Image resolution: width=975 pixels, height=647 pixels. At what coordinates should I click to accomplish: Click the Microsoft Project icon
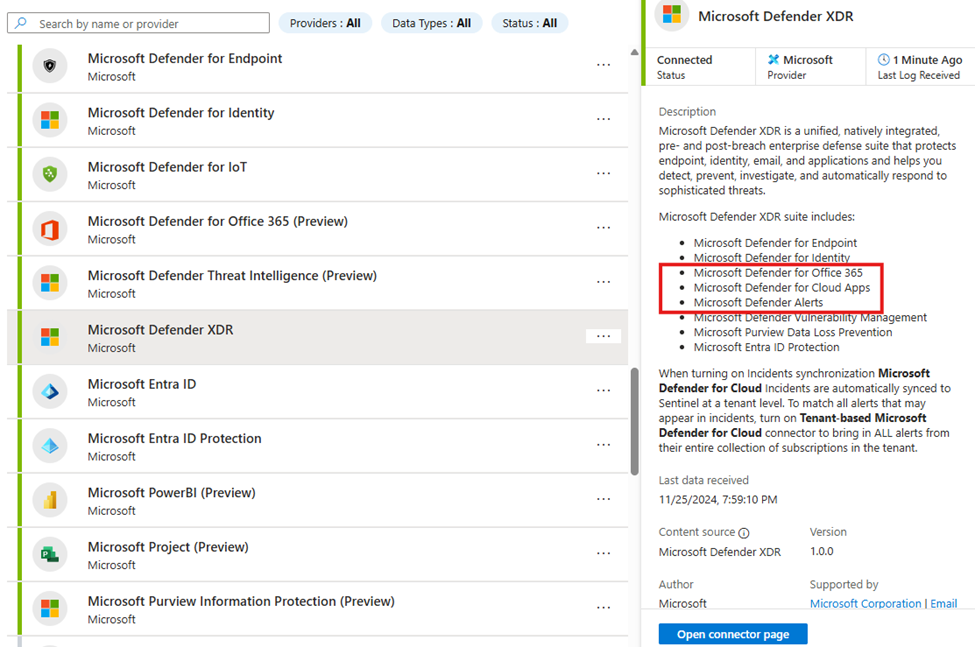50,554
